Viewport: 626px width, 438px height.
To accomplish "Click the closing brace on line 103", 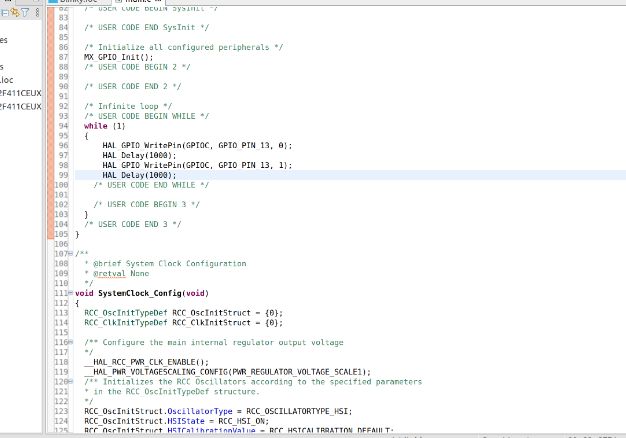I will click(86, 214).
